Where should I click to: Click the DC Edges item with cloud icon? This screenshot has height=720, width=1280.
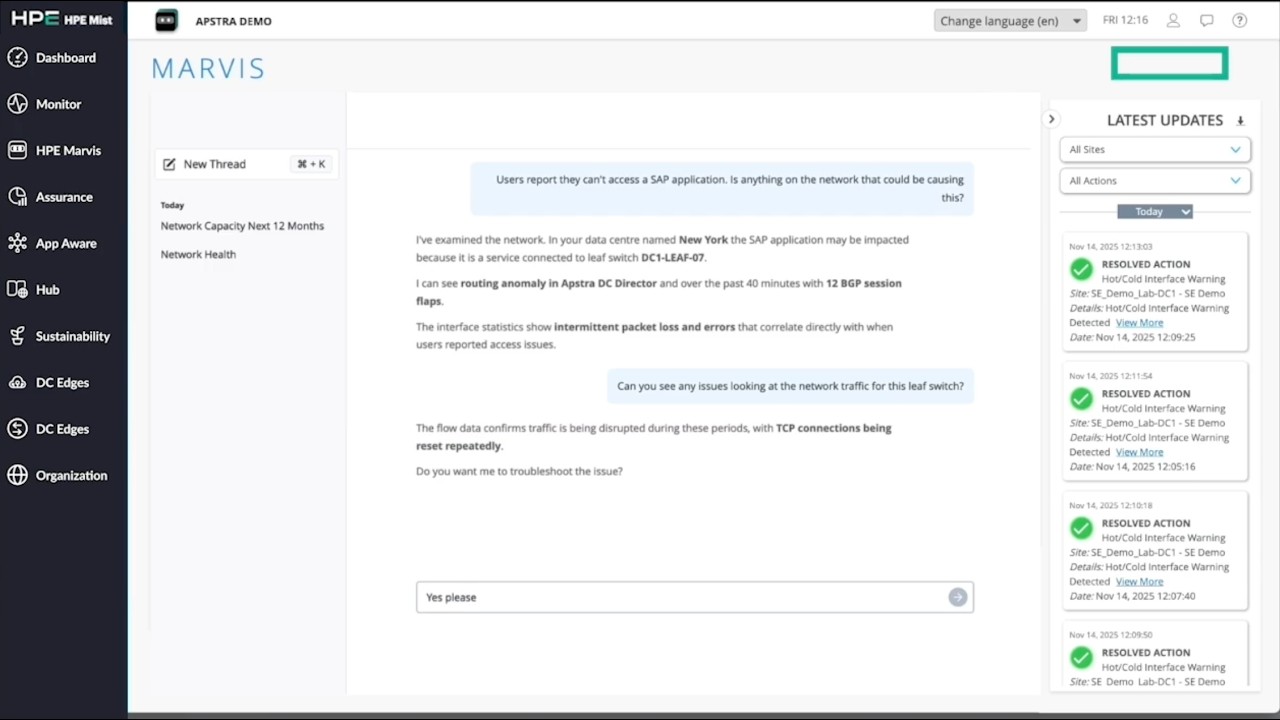(48, 383)
